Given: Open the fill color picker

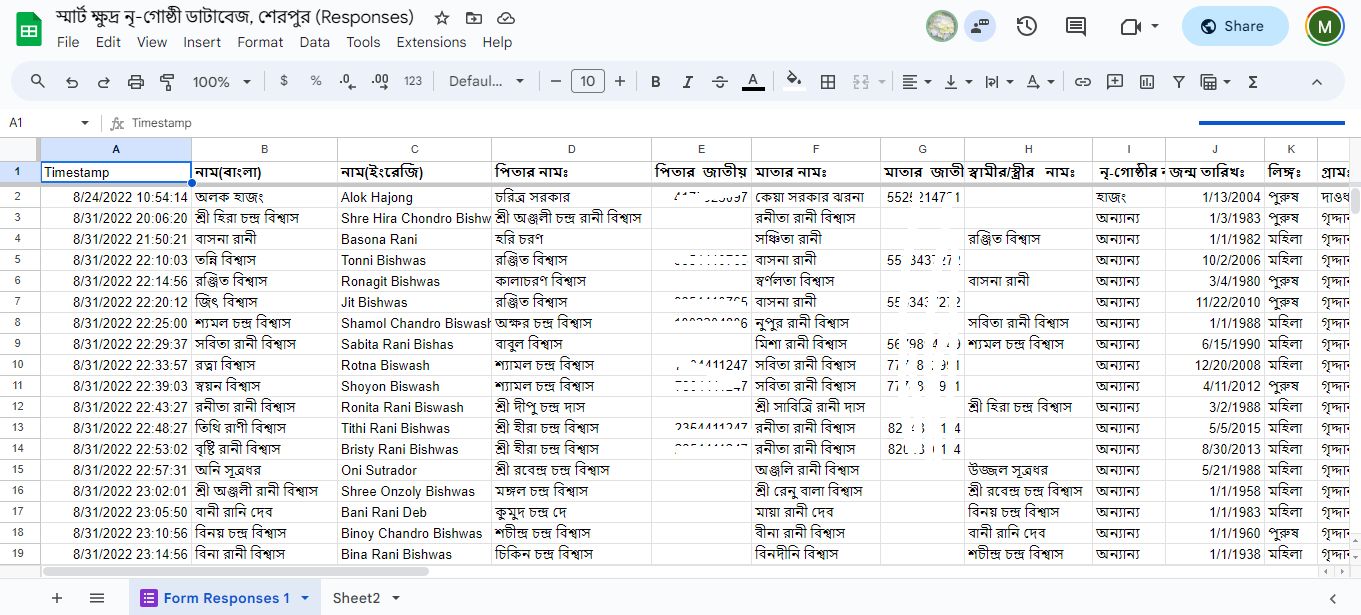Looking at the screenshot, I should point(794,82).
